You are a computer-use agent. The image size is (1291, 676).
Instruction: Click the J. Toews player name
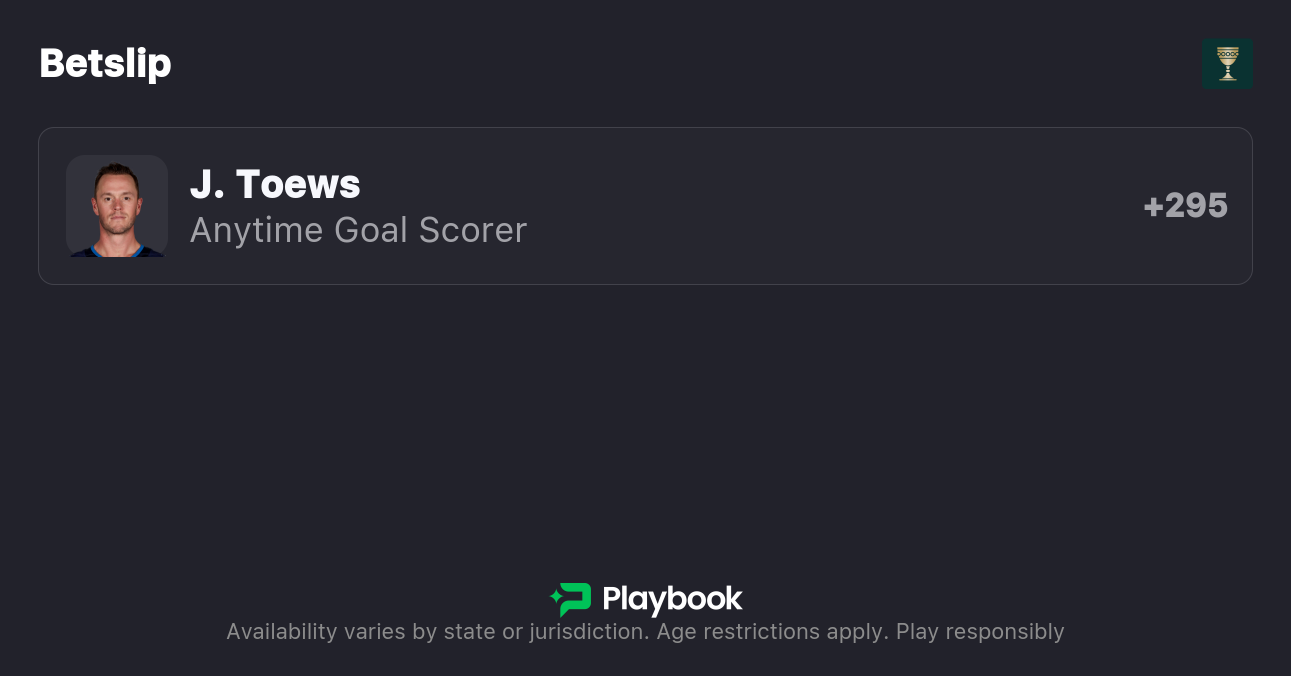(275, 184)
